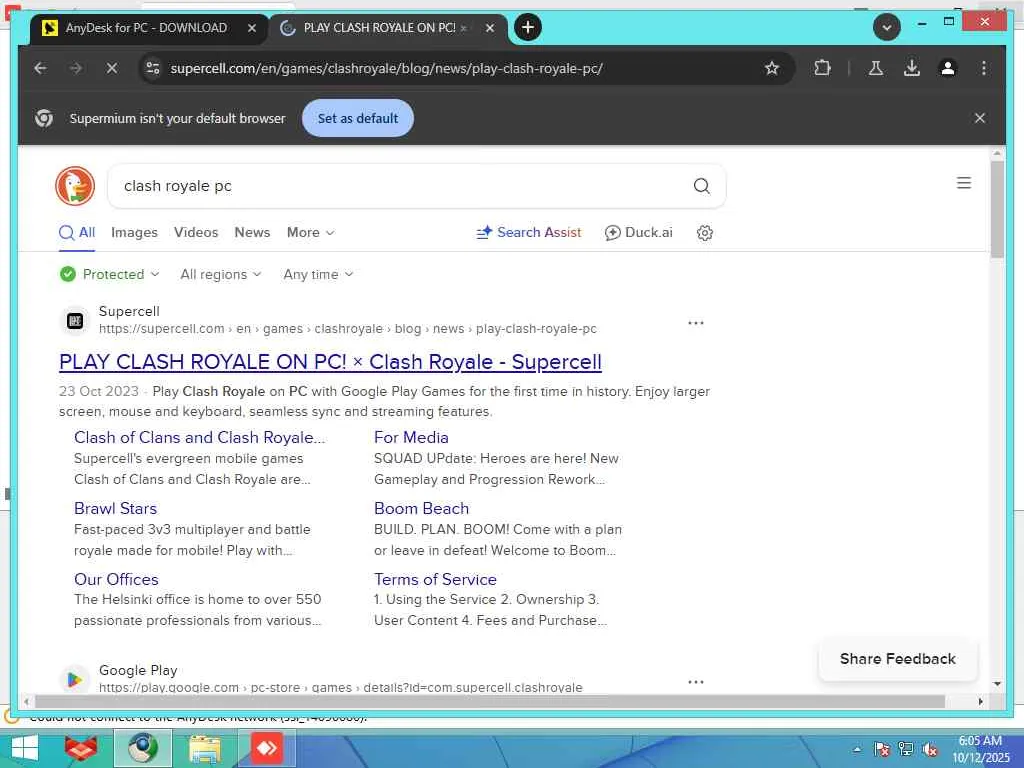This screenshot has height=768, width=1024.
Task: Select the Images search tab
Action: coord(134,232)
